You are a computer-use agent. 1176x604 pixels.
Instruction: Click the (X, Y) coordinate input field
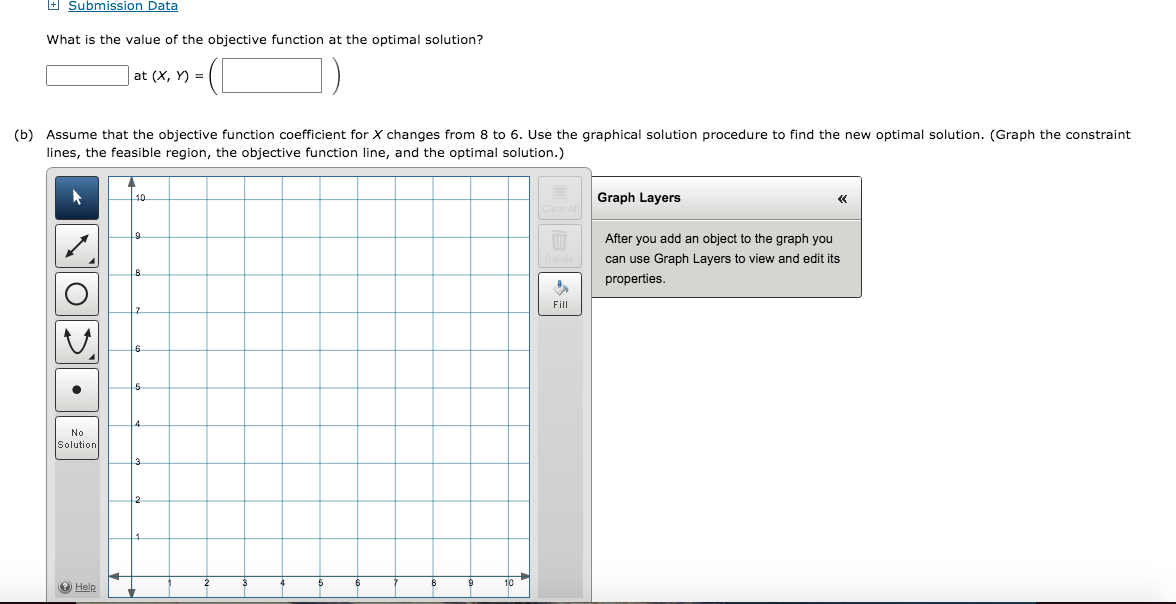click(272, 76)
